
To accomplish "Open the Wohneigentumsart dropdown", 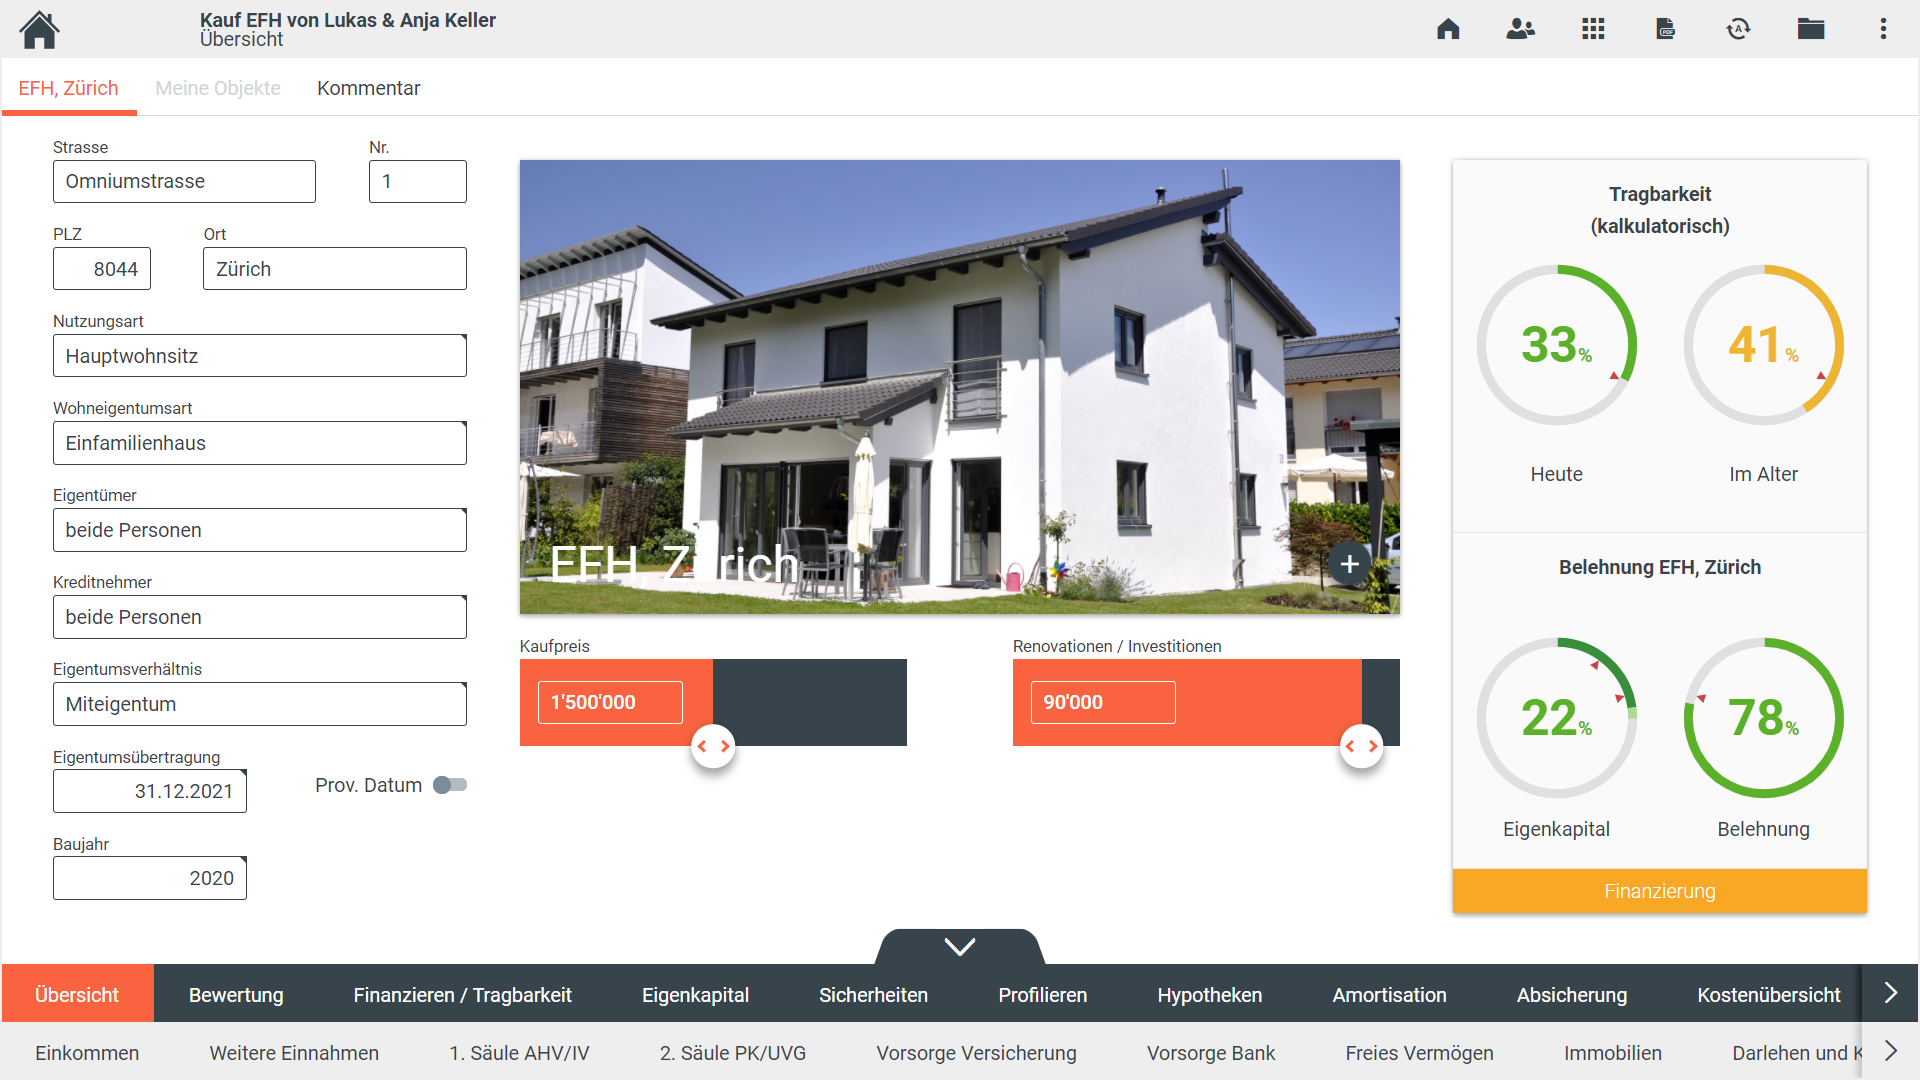I will coord(259,443).
